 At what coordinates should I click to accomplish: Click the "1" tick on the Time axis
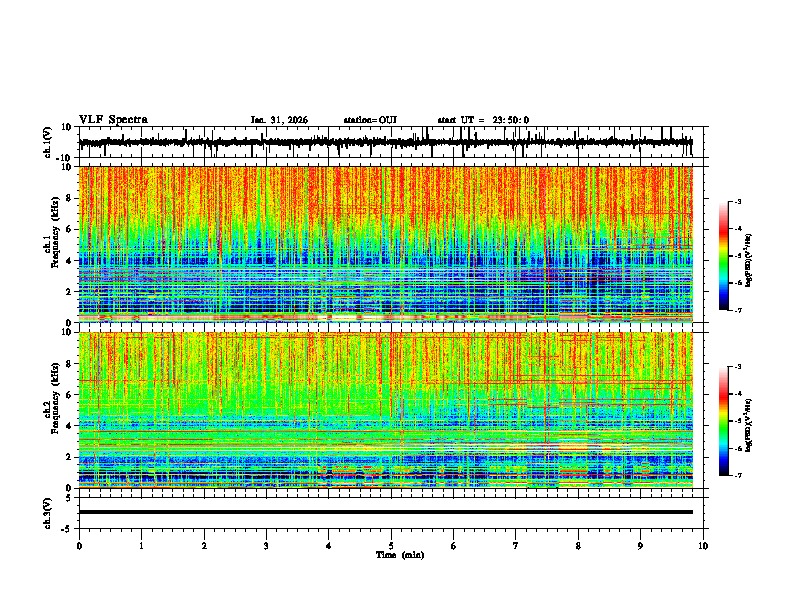click(141, 546)
